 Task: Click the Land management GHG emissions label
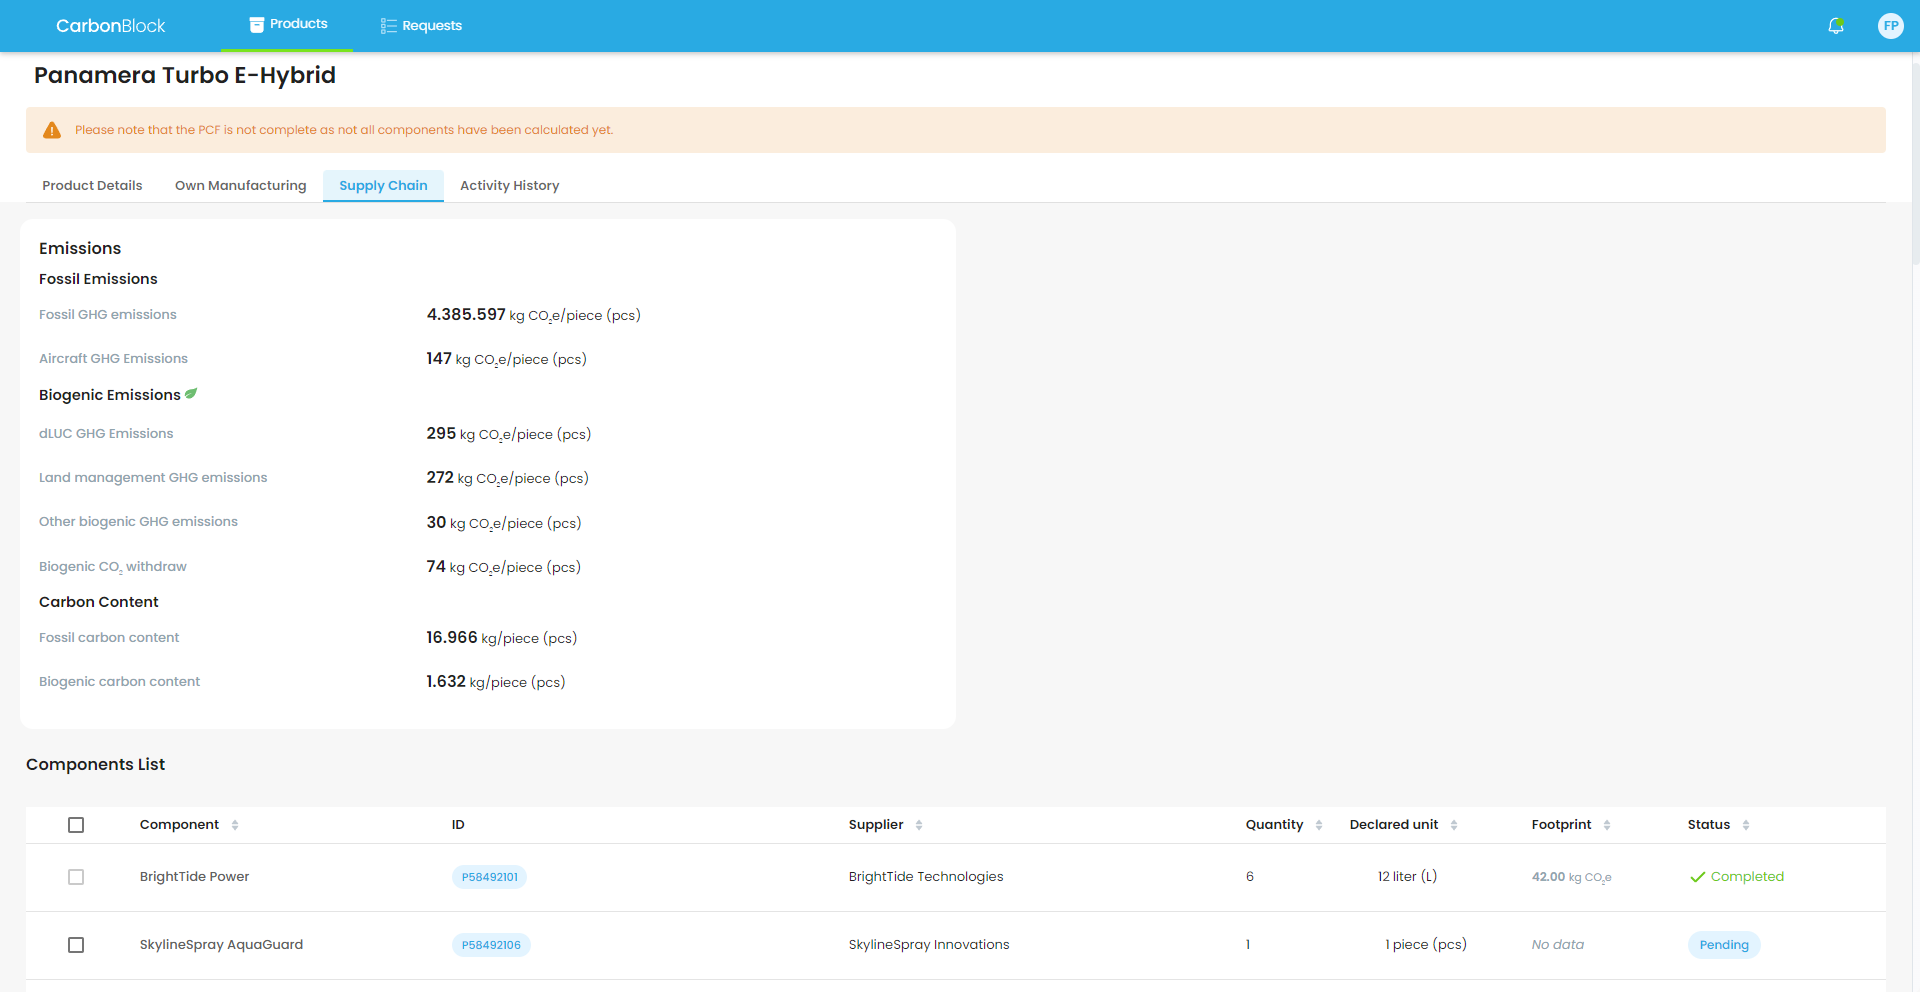click(x=153, y=478)
